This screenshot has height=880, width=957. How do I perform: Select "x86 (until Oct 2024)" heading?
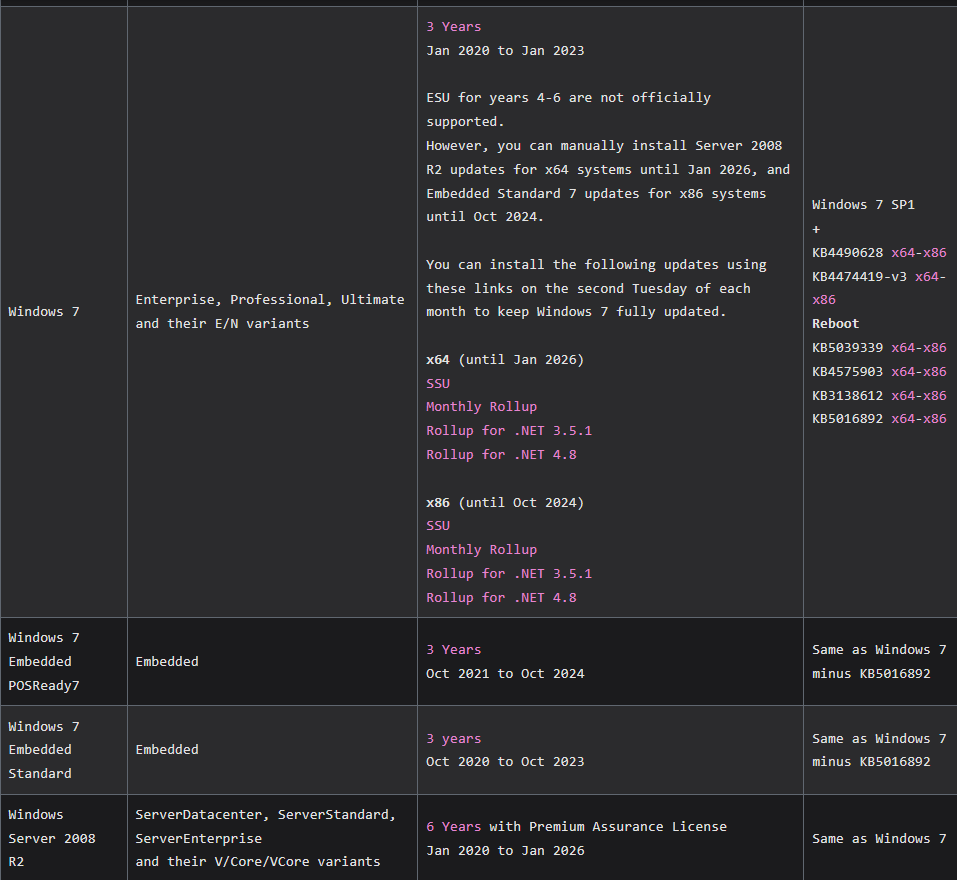[505, 502]
